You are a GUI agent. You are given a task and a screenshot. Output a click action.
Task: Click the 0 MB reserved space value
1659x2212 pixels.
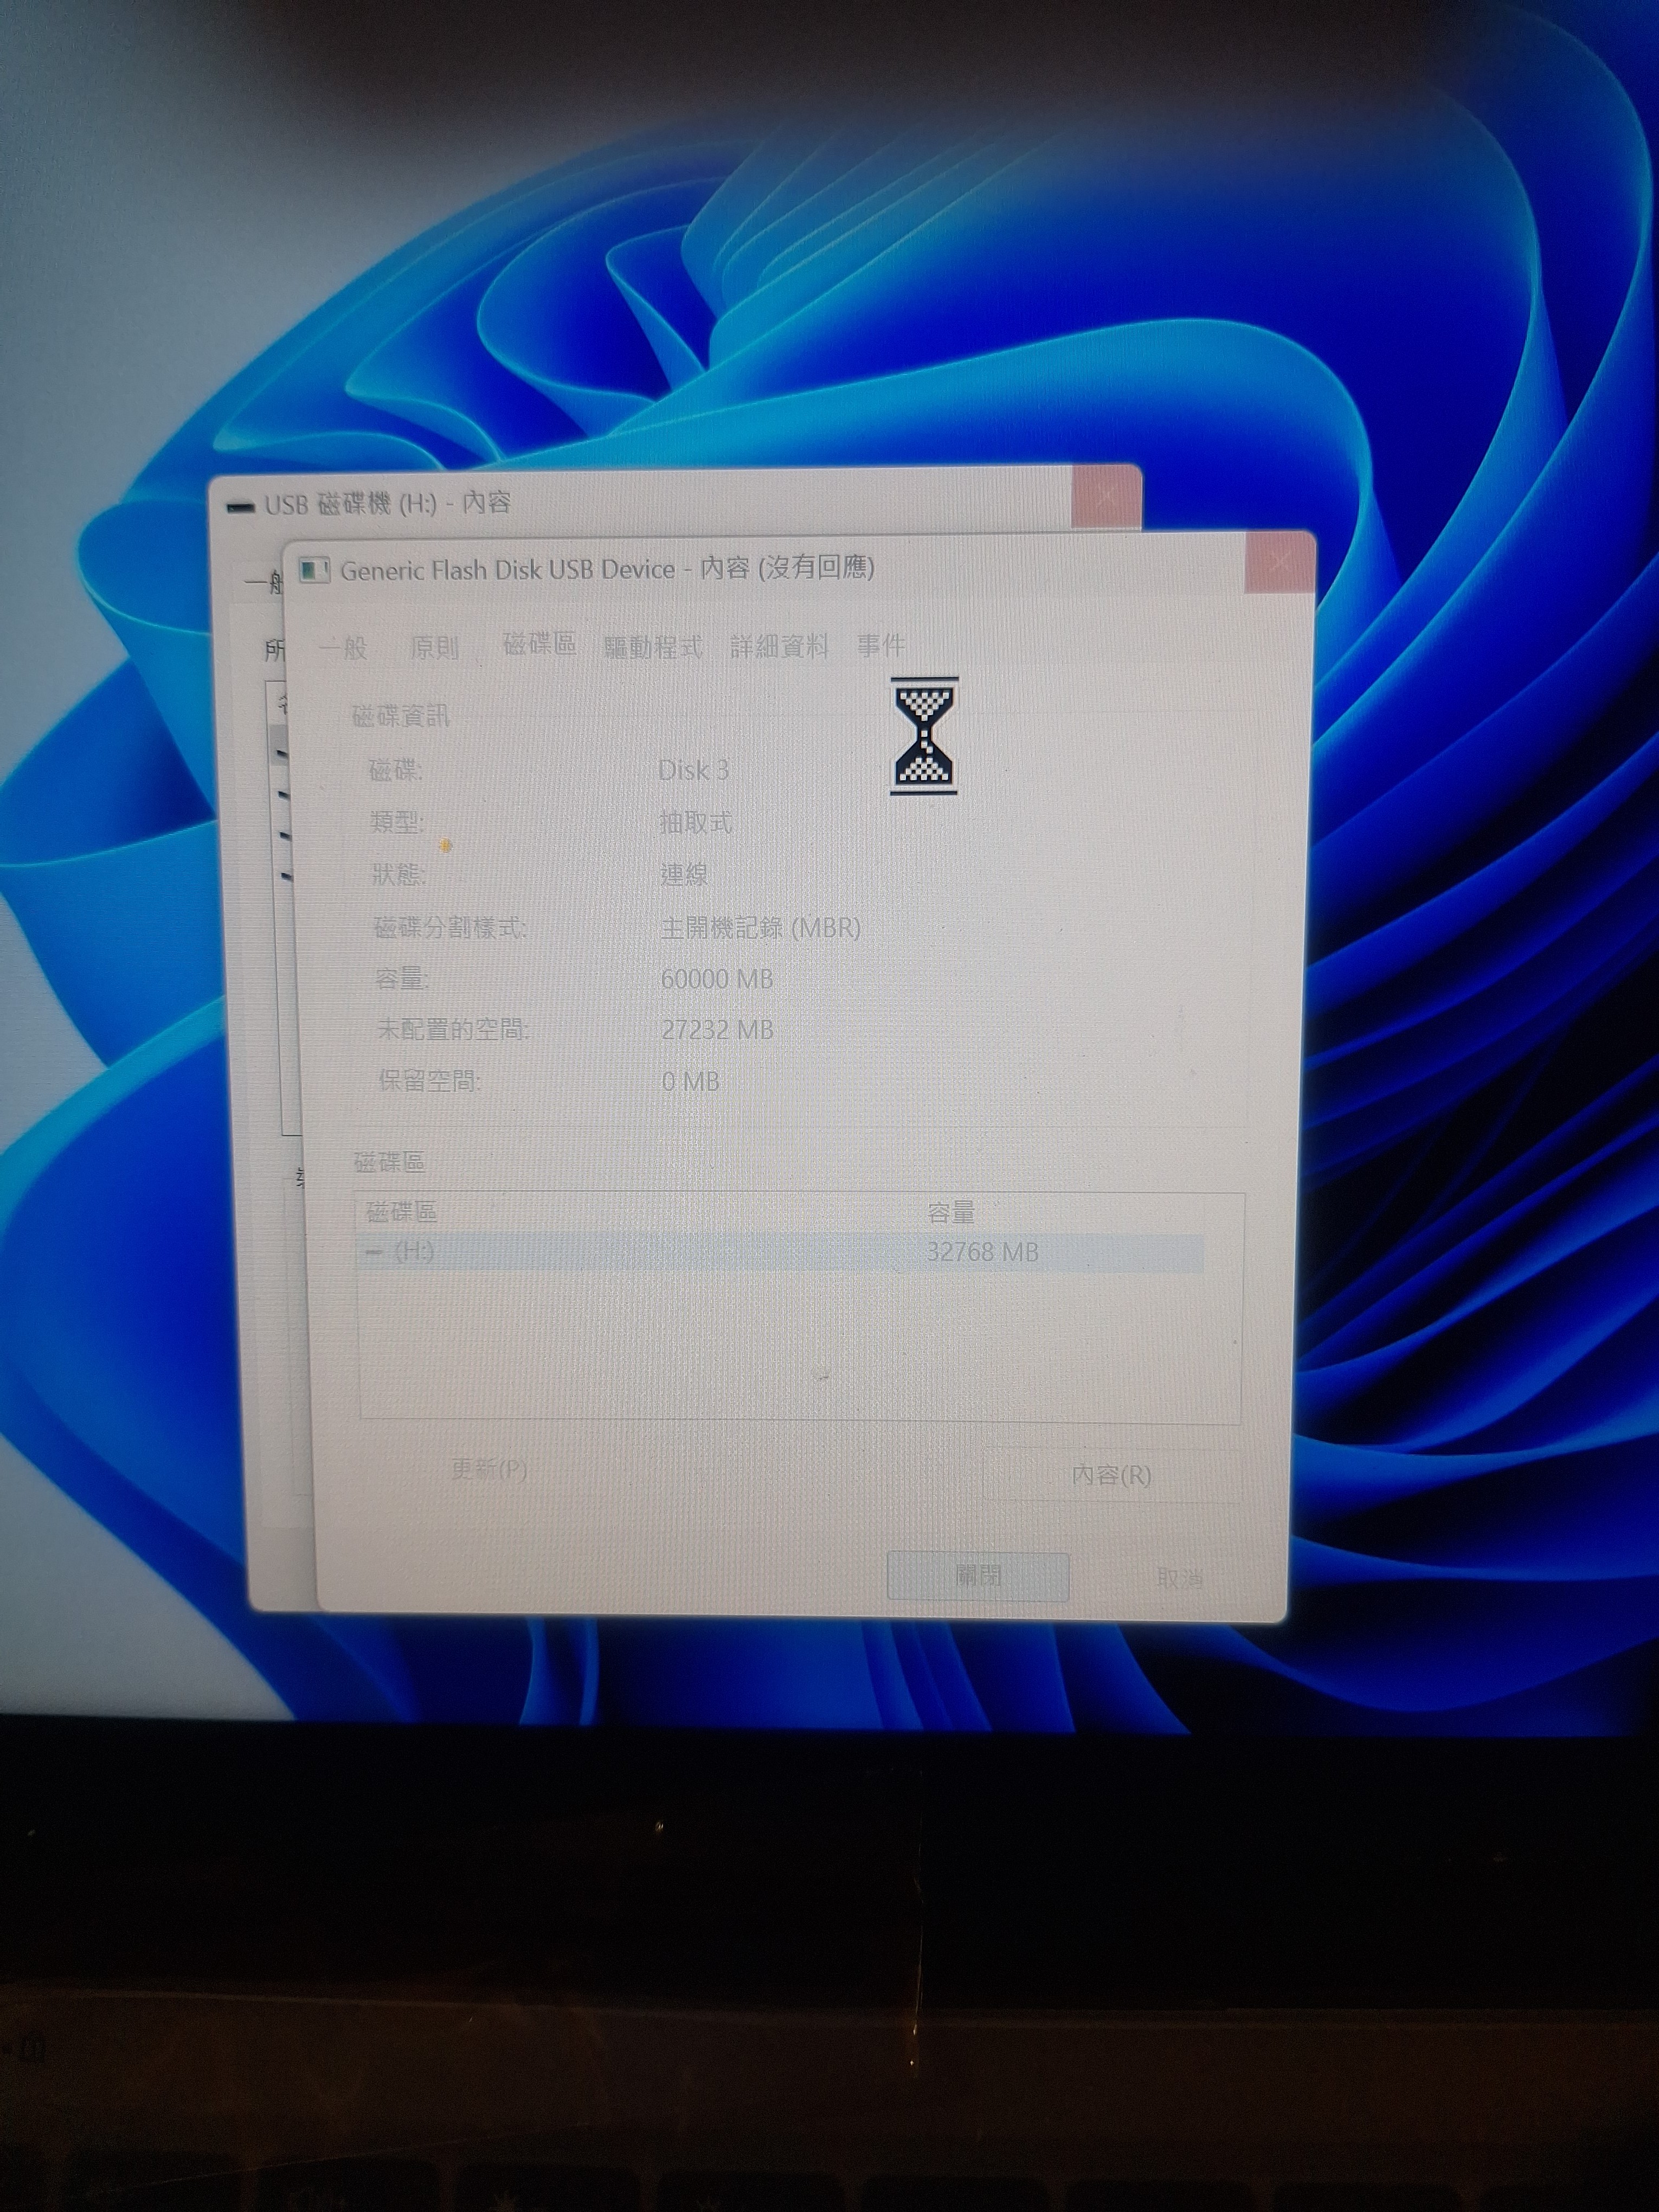coord(690,1082)
